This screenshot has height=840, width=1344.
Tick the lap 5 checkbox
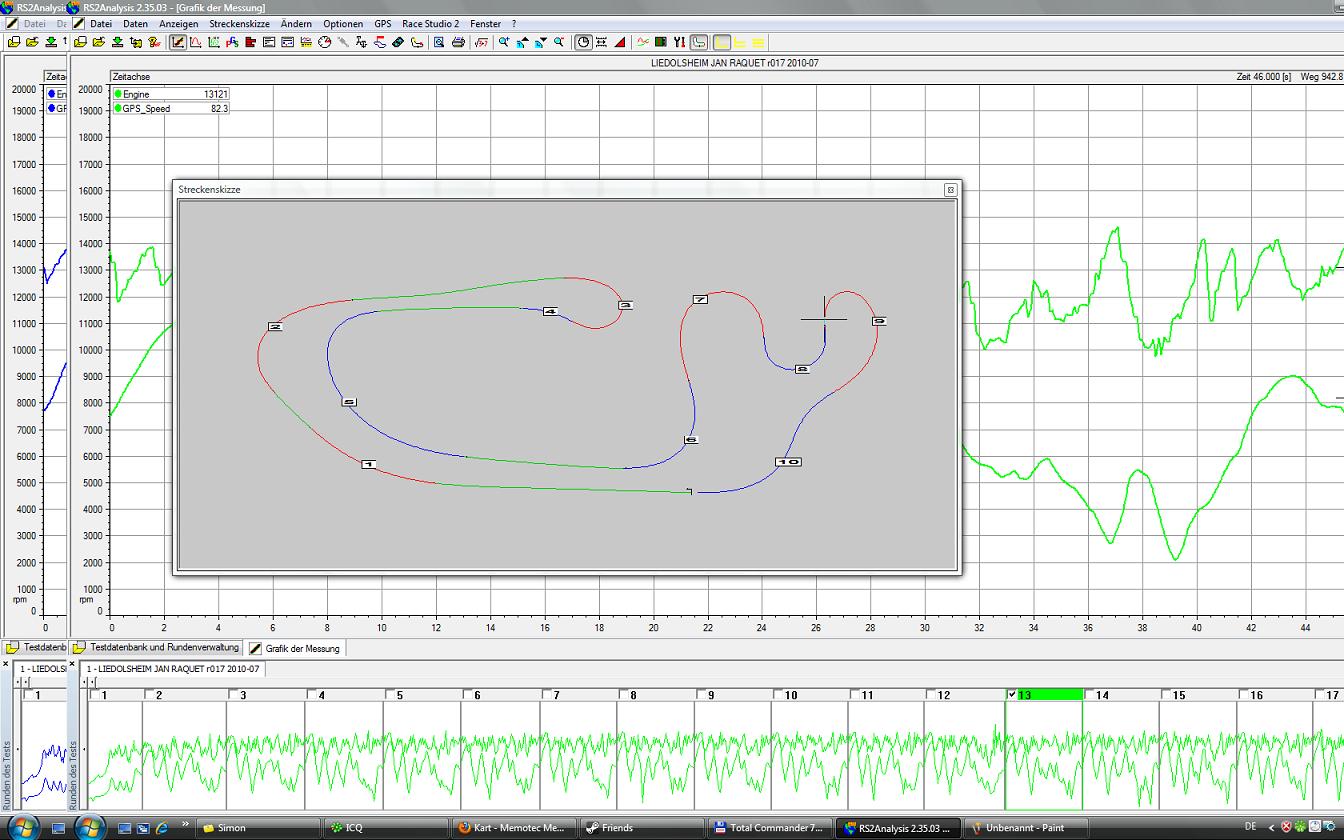pos(389,695)
